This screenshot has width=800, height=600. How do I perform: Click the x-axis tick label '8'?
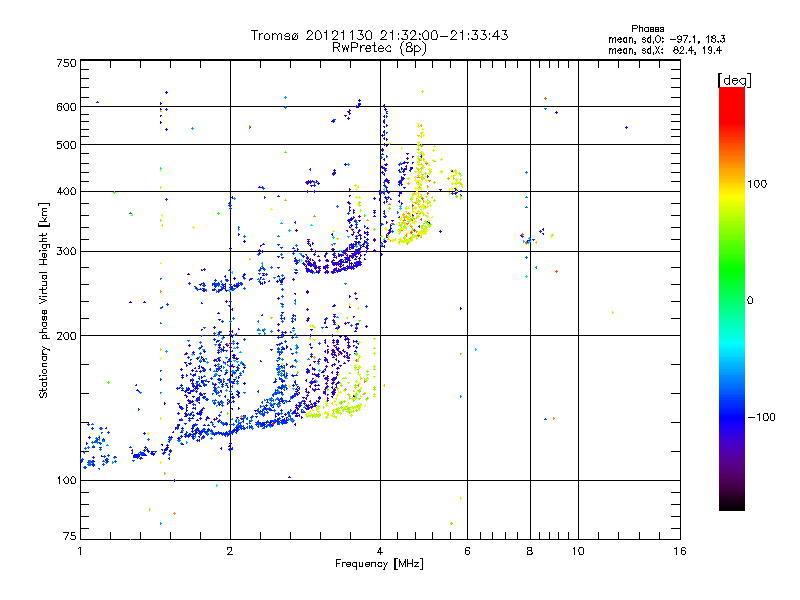pyautogui.click(x=530, y=551)
